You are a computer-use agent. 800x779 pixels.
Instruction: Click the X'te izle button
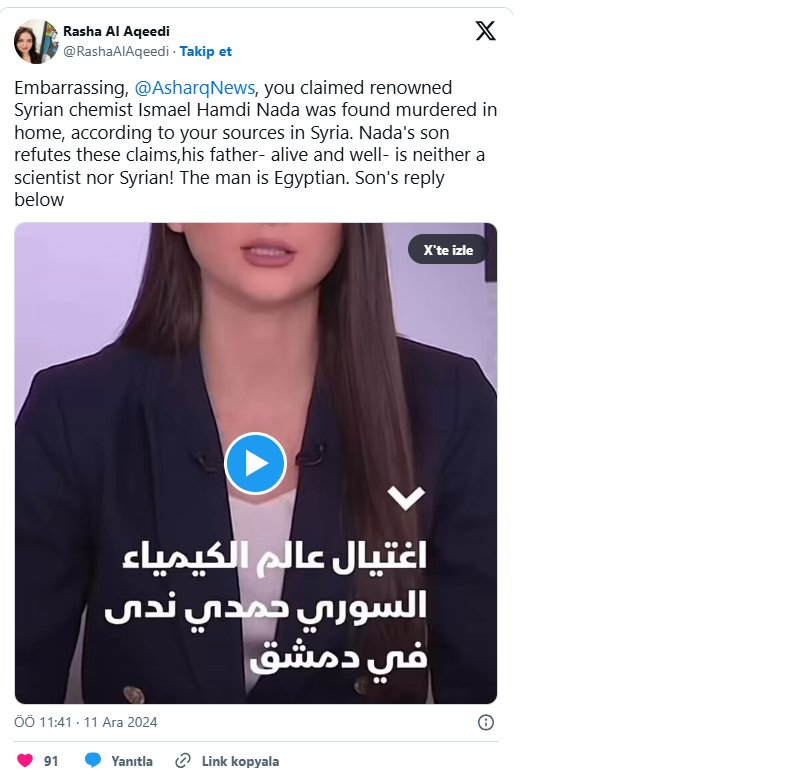(x=448, y=249)
